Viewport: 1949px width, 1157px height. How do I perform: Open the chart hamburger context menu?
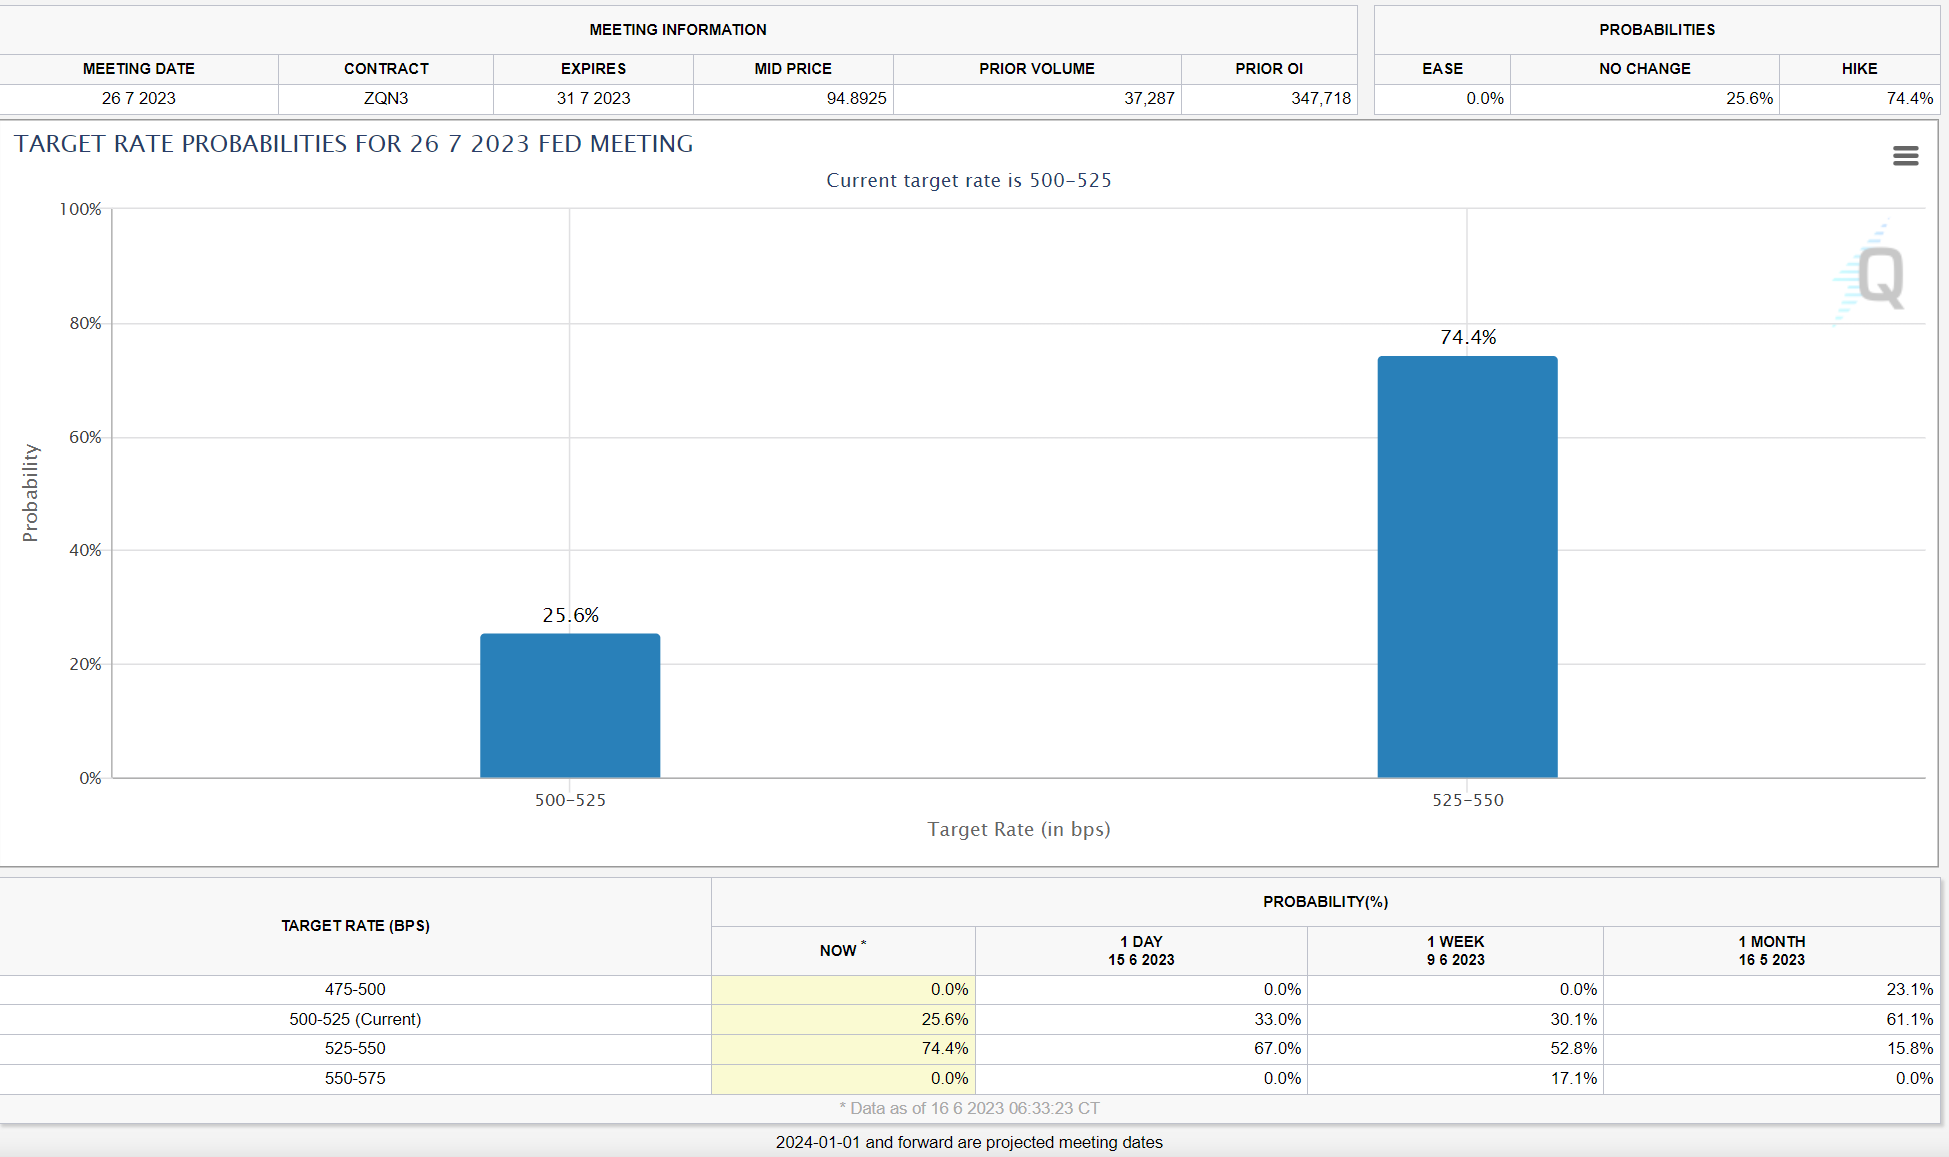[x=1905, y=156]
